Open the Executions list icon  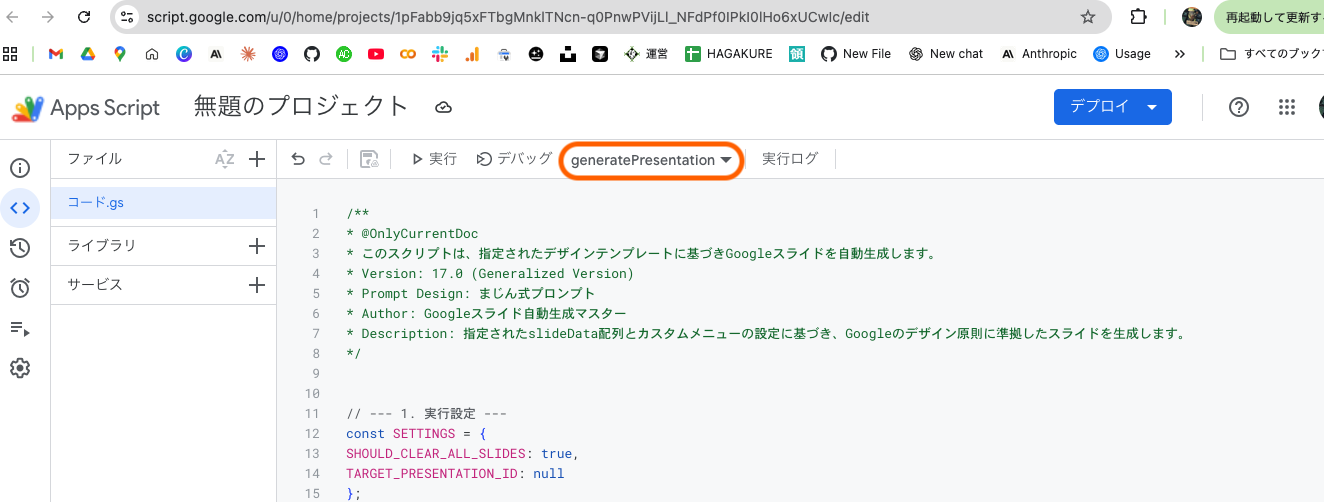[x=20, y=328]
